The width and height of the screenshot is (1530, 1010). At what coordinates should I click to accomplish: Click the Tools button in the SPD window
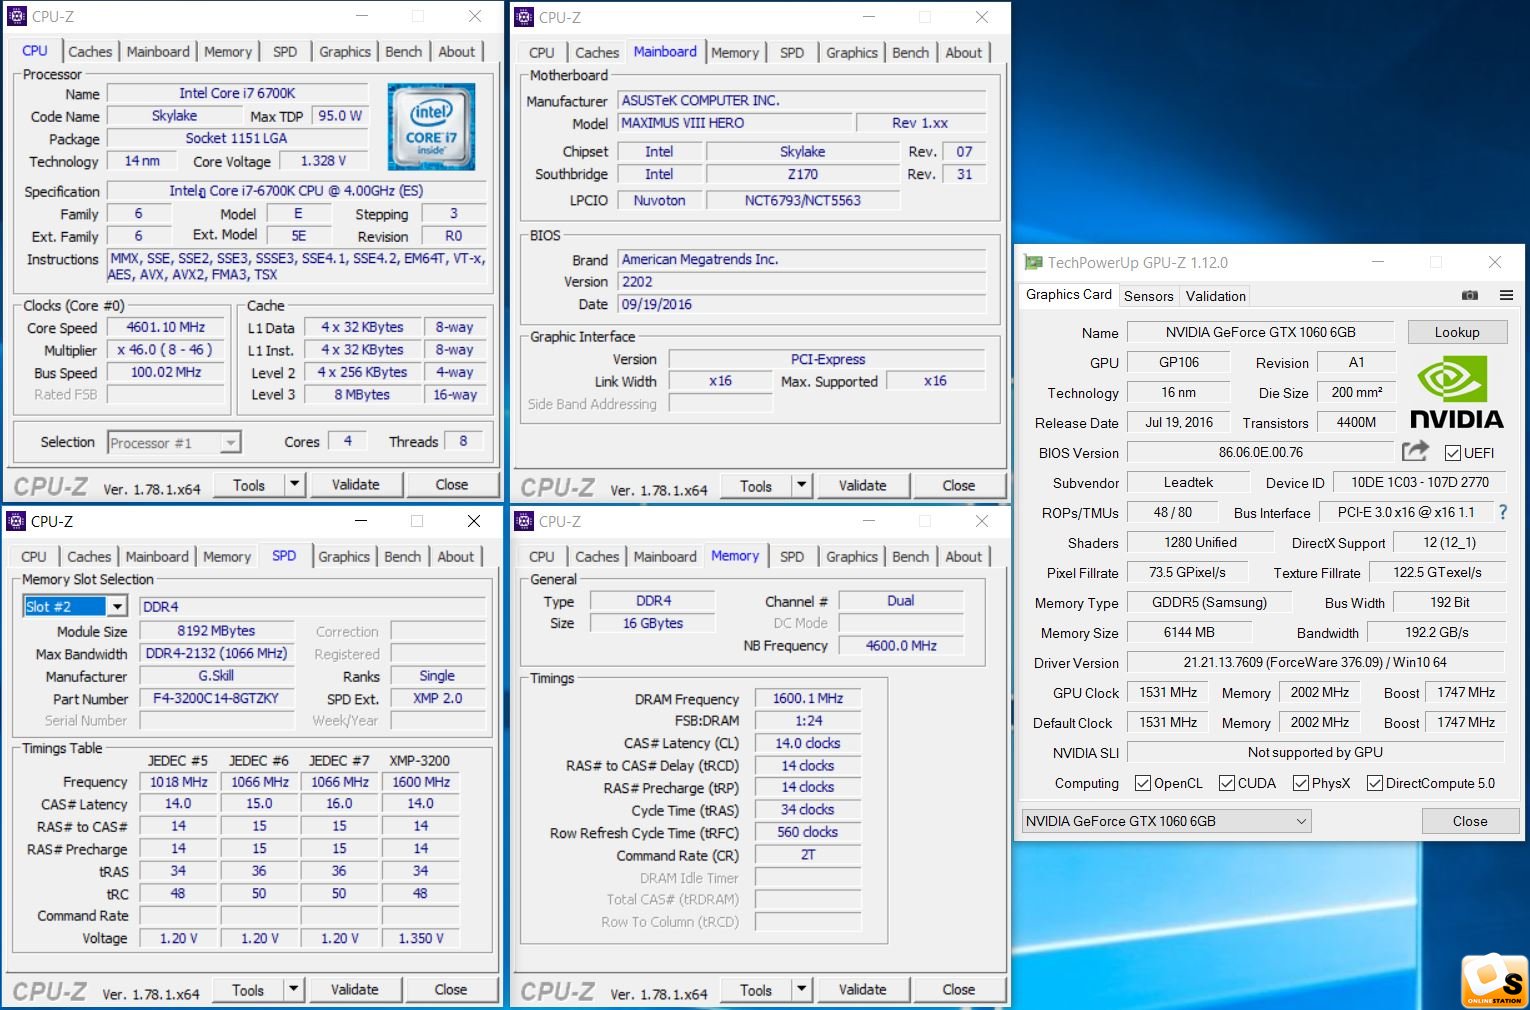point(248,990)
